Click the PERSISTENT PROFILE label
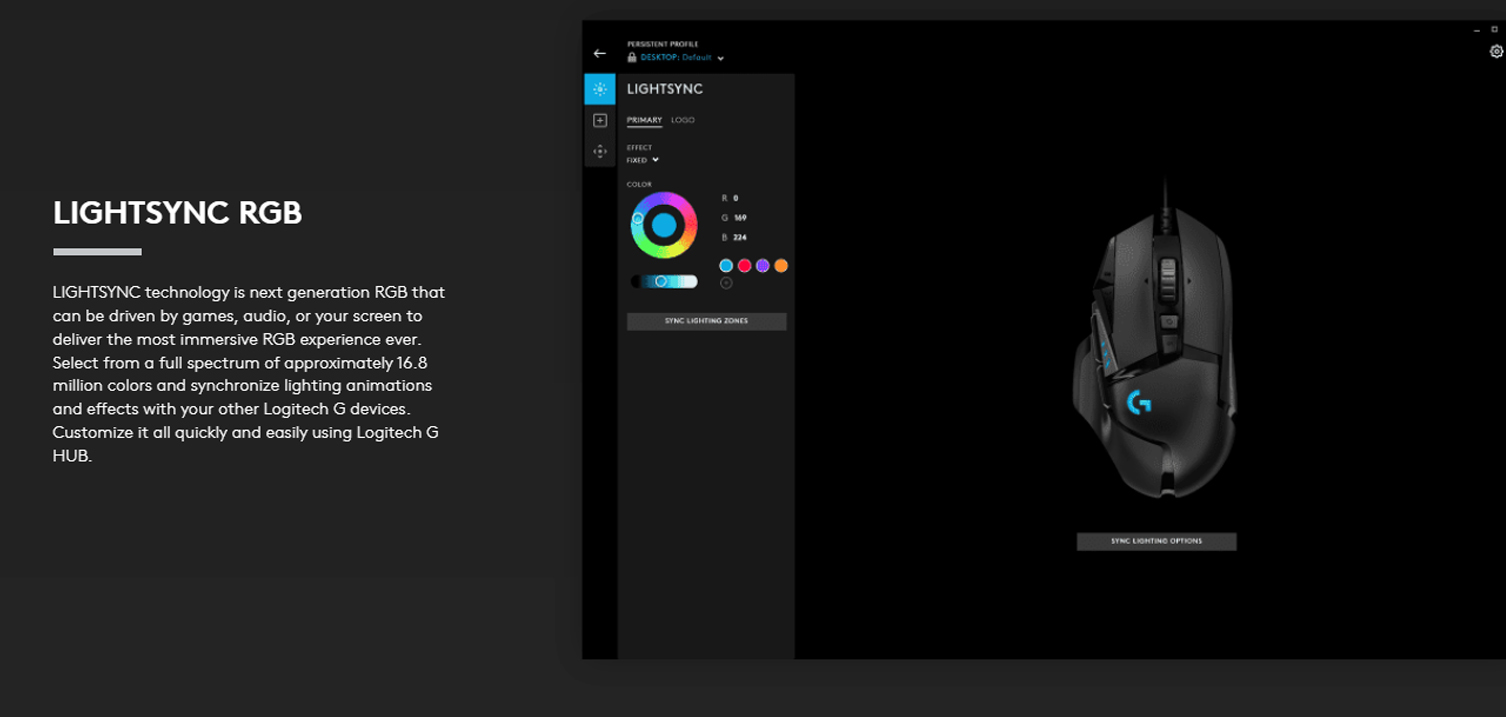Viewport: 1506px width, 717px height. (663, 44)
